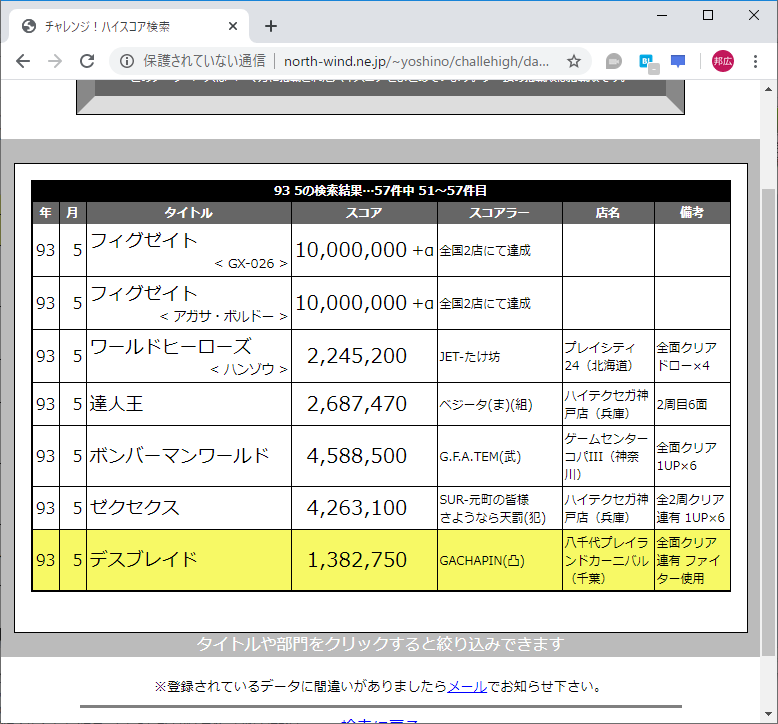Select the チャレンジ！ハイスコア検索 tab
Screen dimensions: 778x724
point(129,26)
